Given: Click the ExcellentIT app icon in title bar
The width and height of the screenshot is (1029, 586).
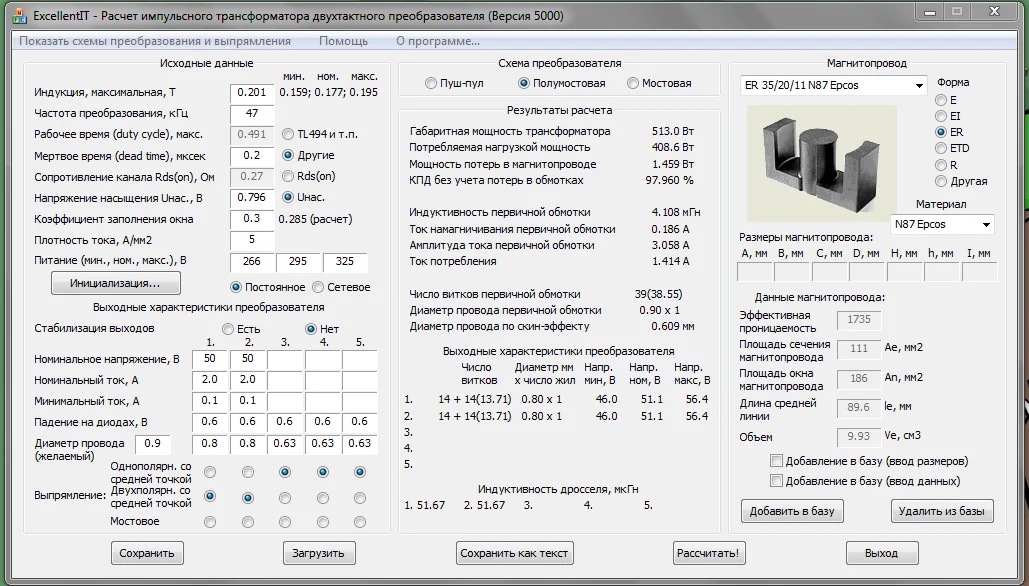Looking at the screenshot, I should point(18,15).
